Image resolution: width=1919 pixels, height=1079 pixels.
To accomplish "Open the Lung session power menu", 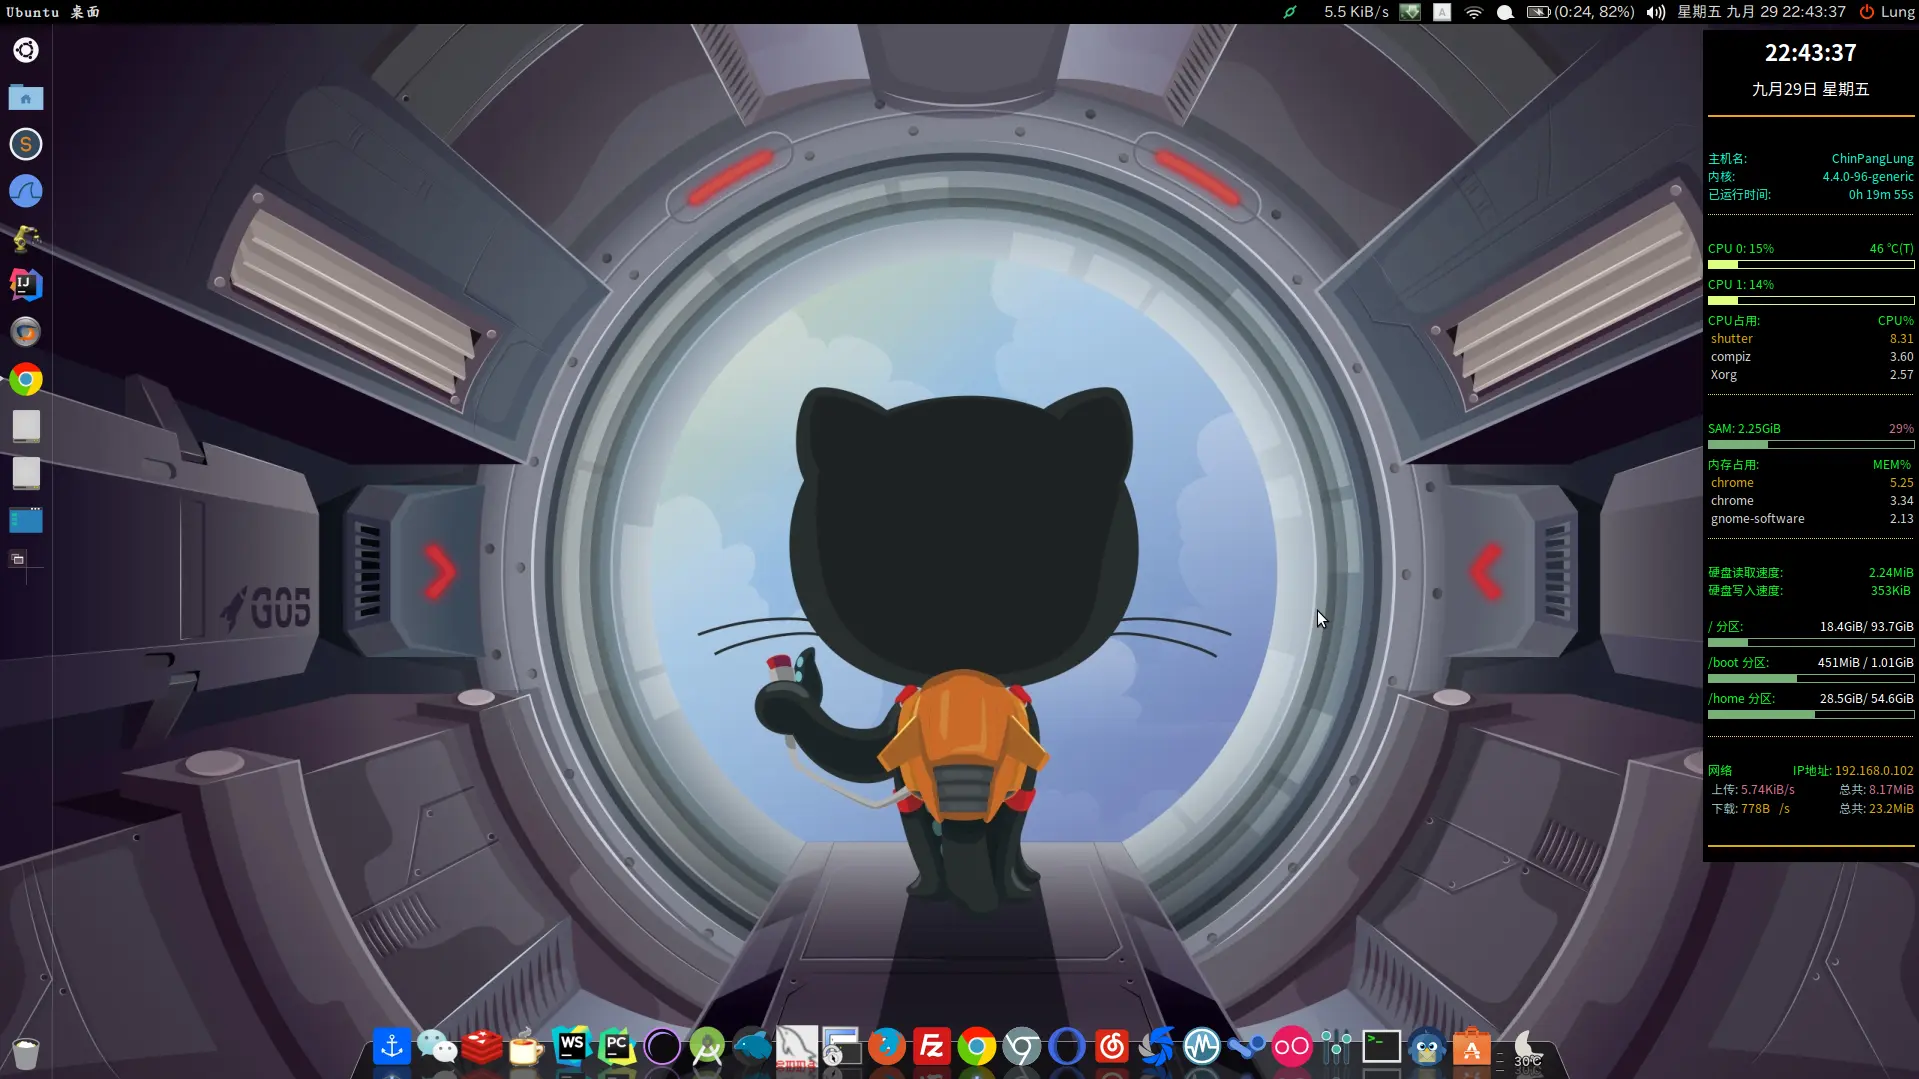I will [1887, 12].
